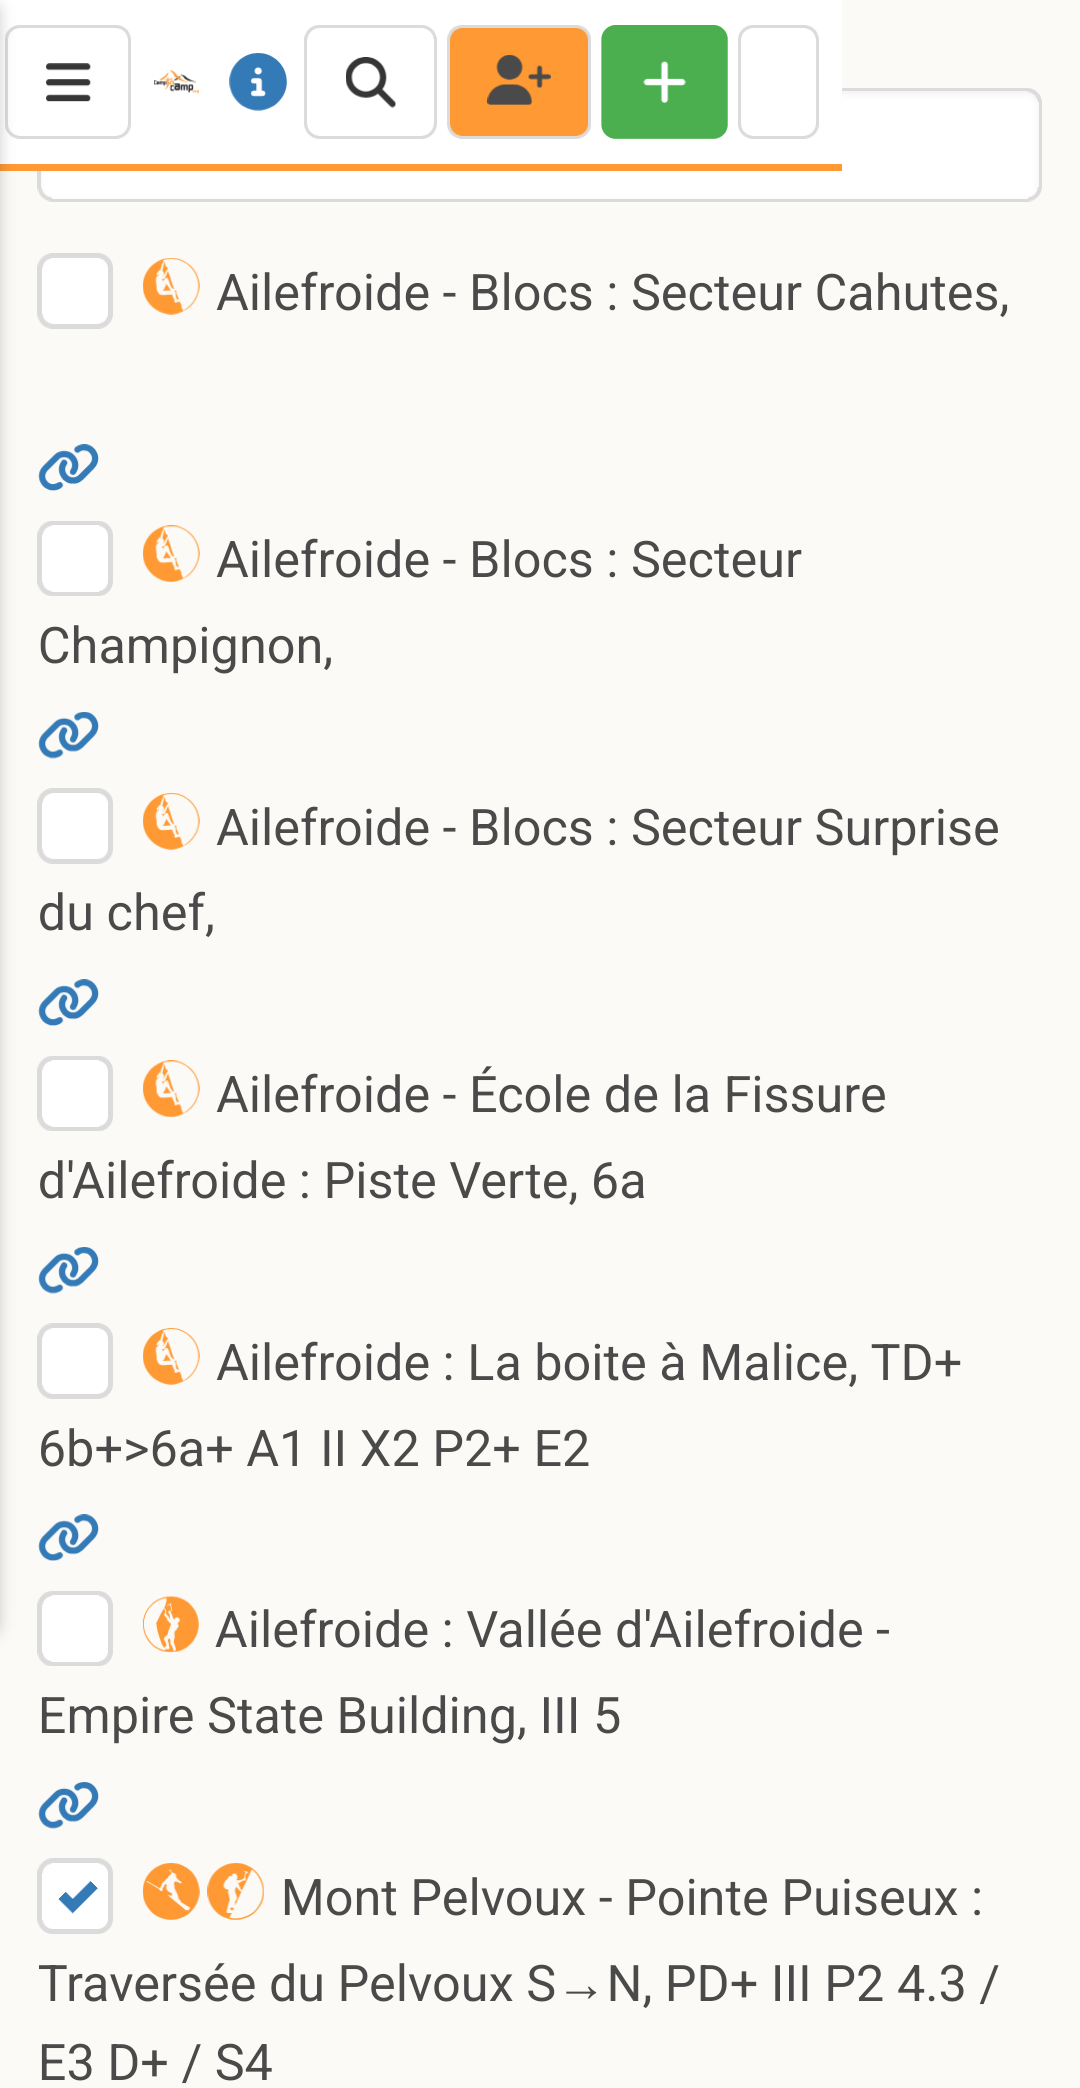Open link icon below Secteur Cahutes
Viewport: 1080px width, 2088px height.
tap(68, 467)
